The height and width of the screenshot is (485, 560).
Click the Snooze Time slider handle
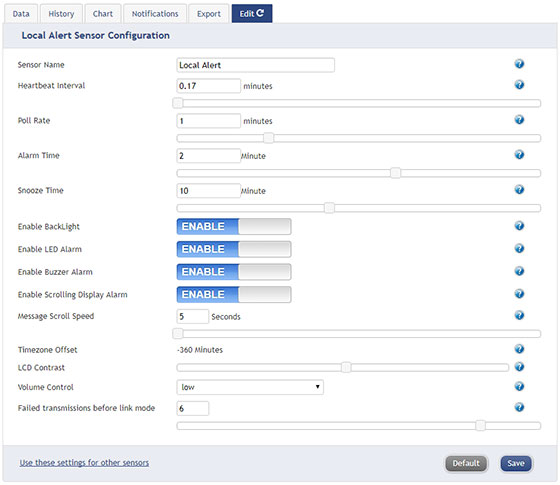tap(329, 208)
